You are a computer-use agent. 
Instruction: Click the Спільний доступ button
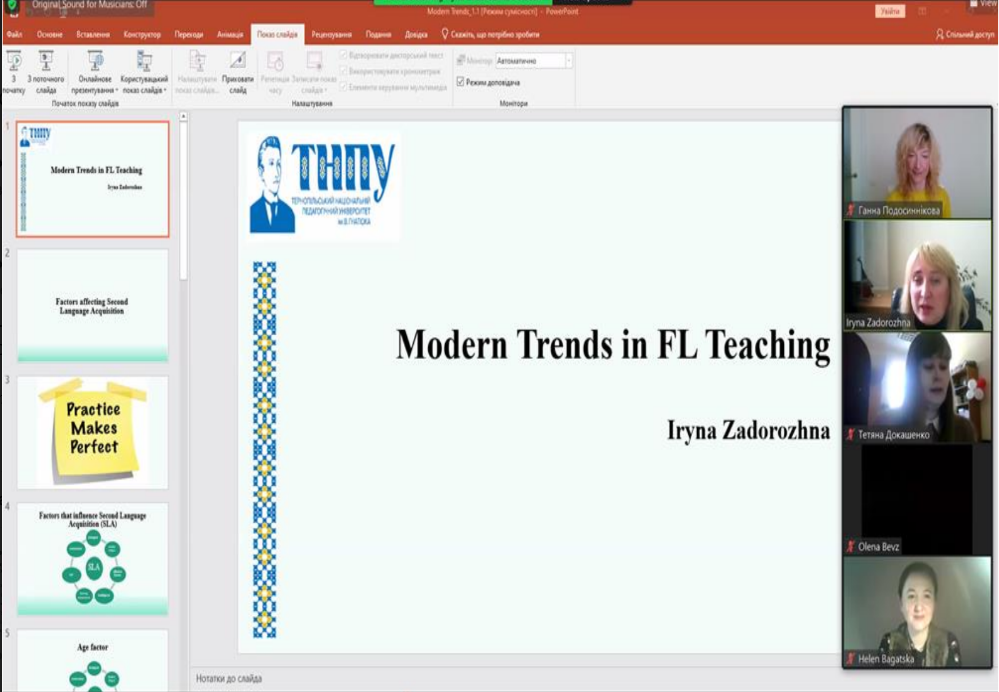point(965,34)
